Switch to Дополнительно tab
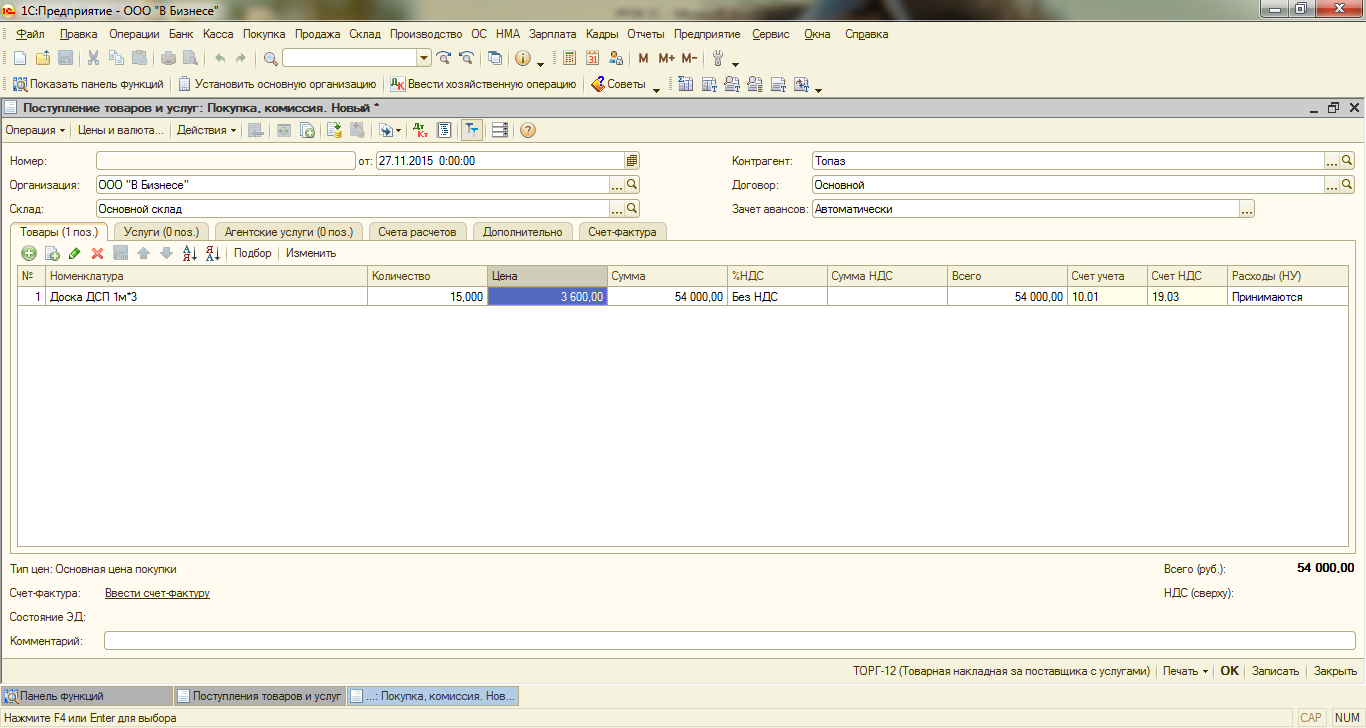Viewport: 1366px width, 728px height. pyautogui.click(x=523, y=231)
